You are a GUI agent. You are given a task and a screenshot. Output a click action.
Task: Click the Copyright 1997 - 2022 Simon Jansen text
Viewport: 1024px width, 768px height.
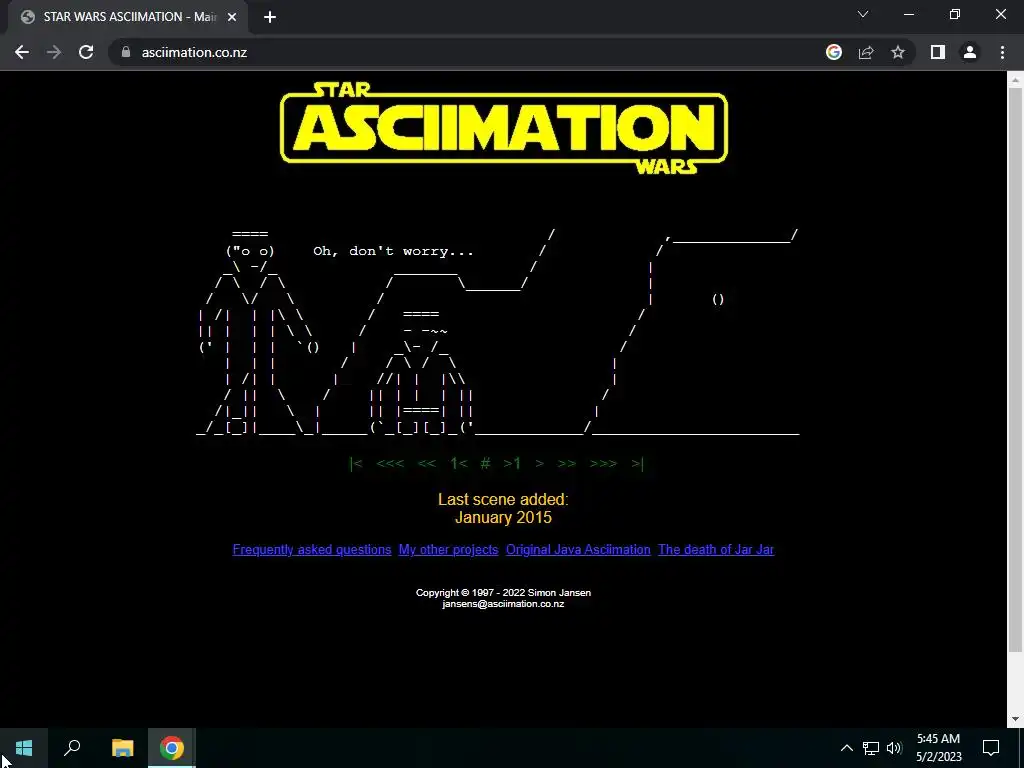pyautogui.click(x=503, y=593)
